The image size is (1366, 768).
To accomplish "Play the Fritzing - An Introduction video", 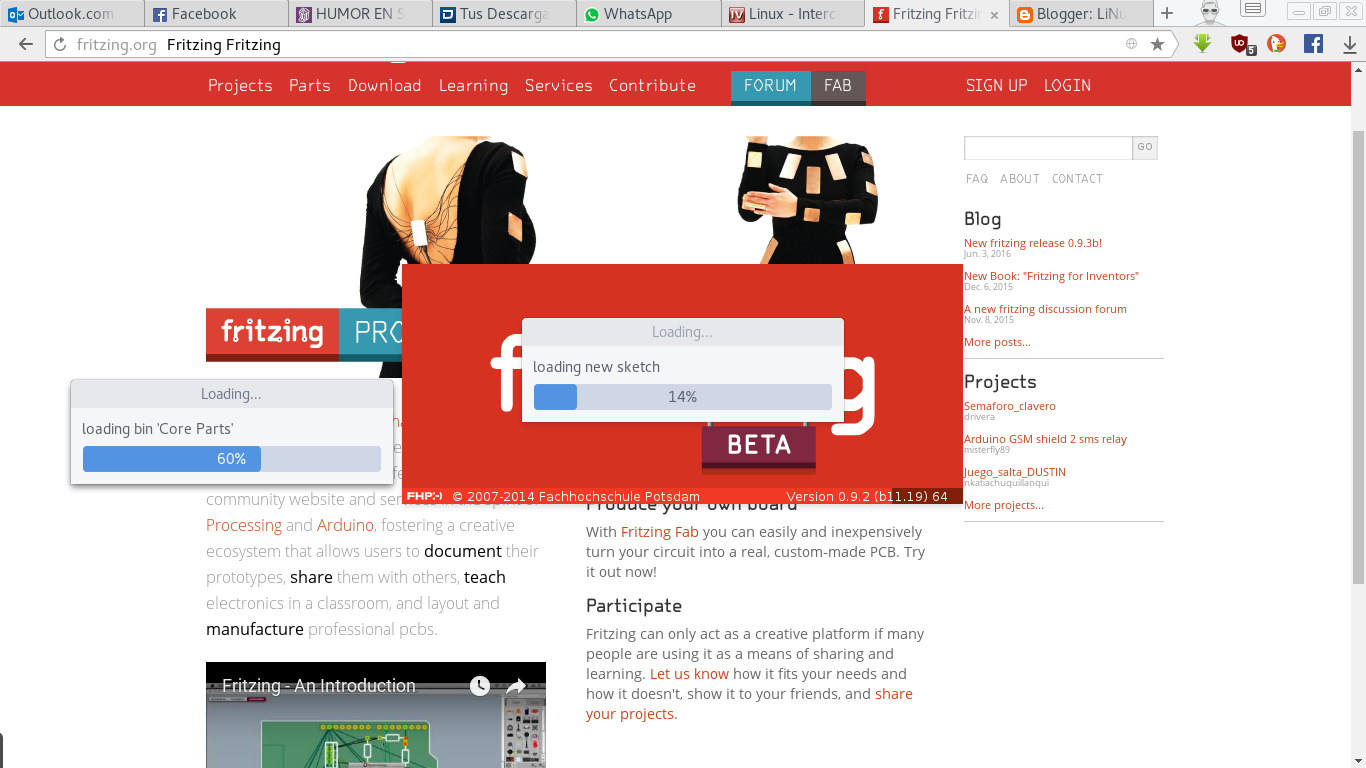I will tap(376, 715).
